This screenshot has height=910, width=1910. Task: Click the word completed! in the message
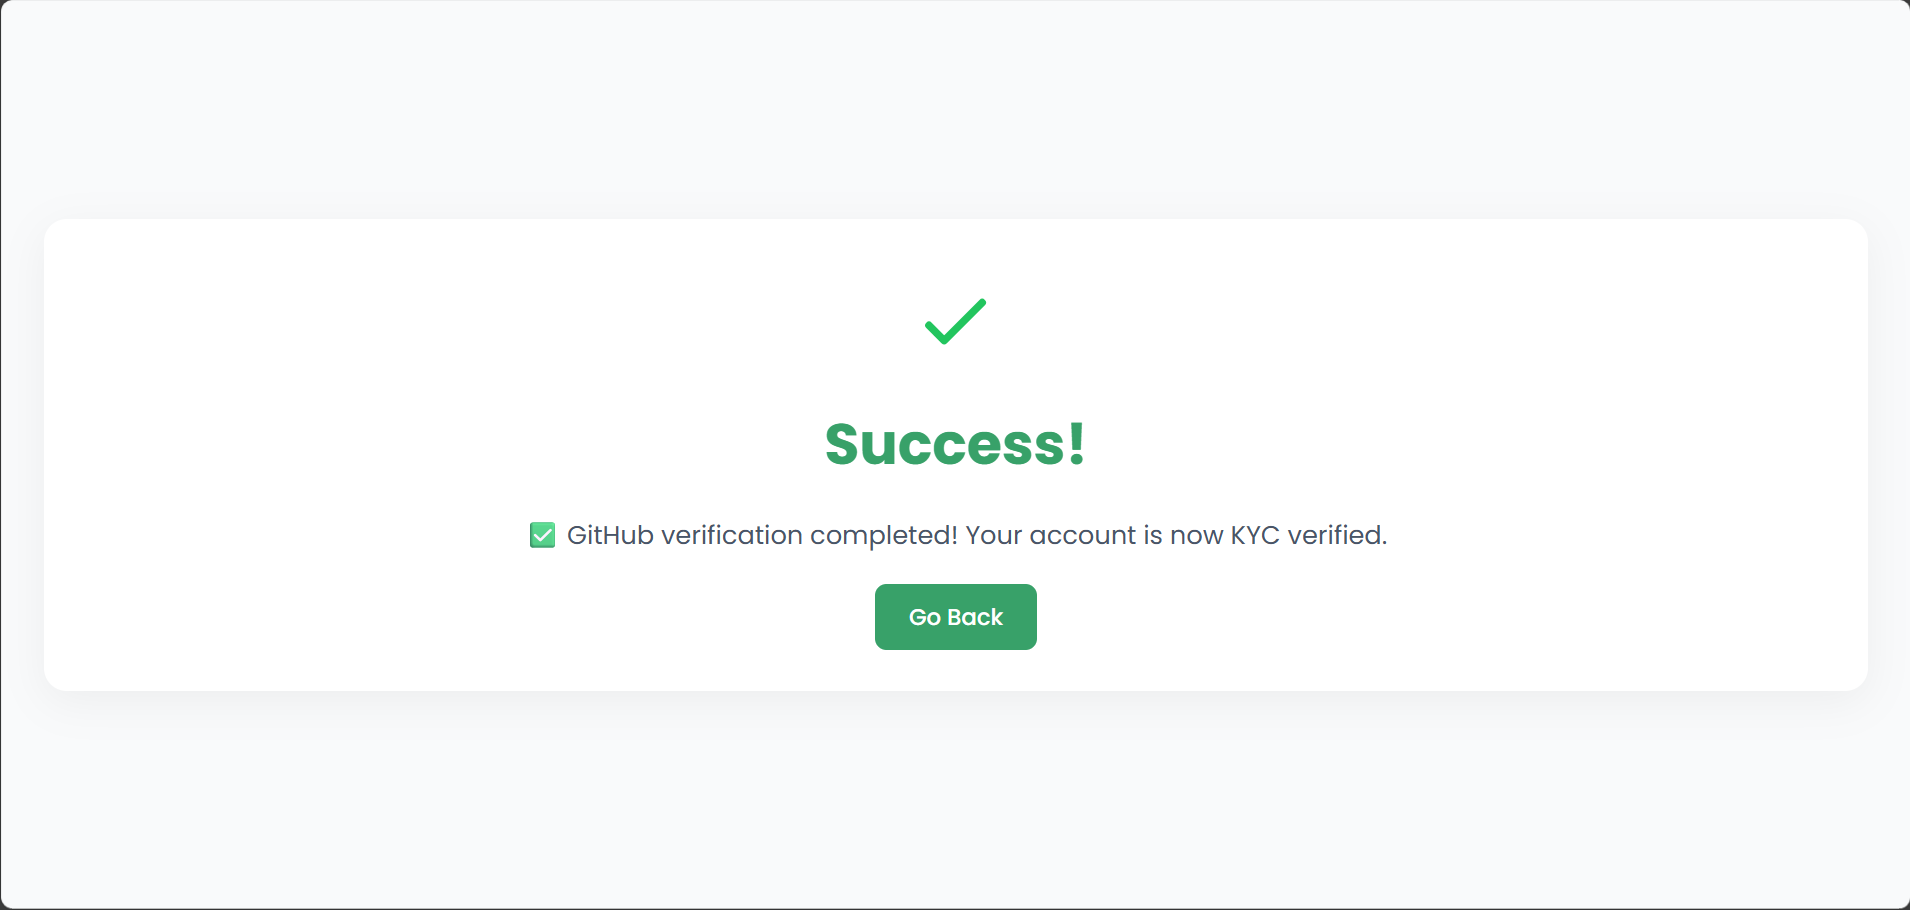pyautogui.click(x=884, y=536)
